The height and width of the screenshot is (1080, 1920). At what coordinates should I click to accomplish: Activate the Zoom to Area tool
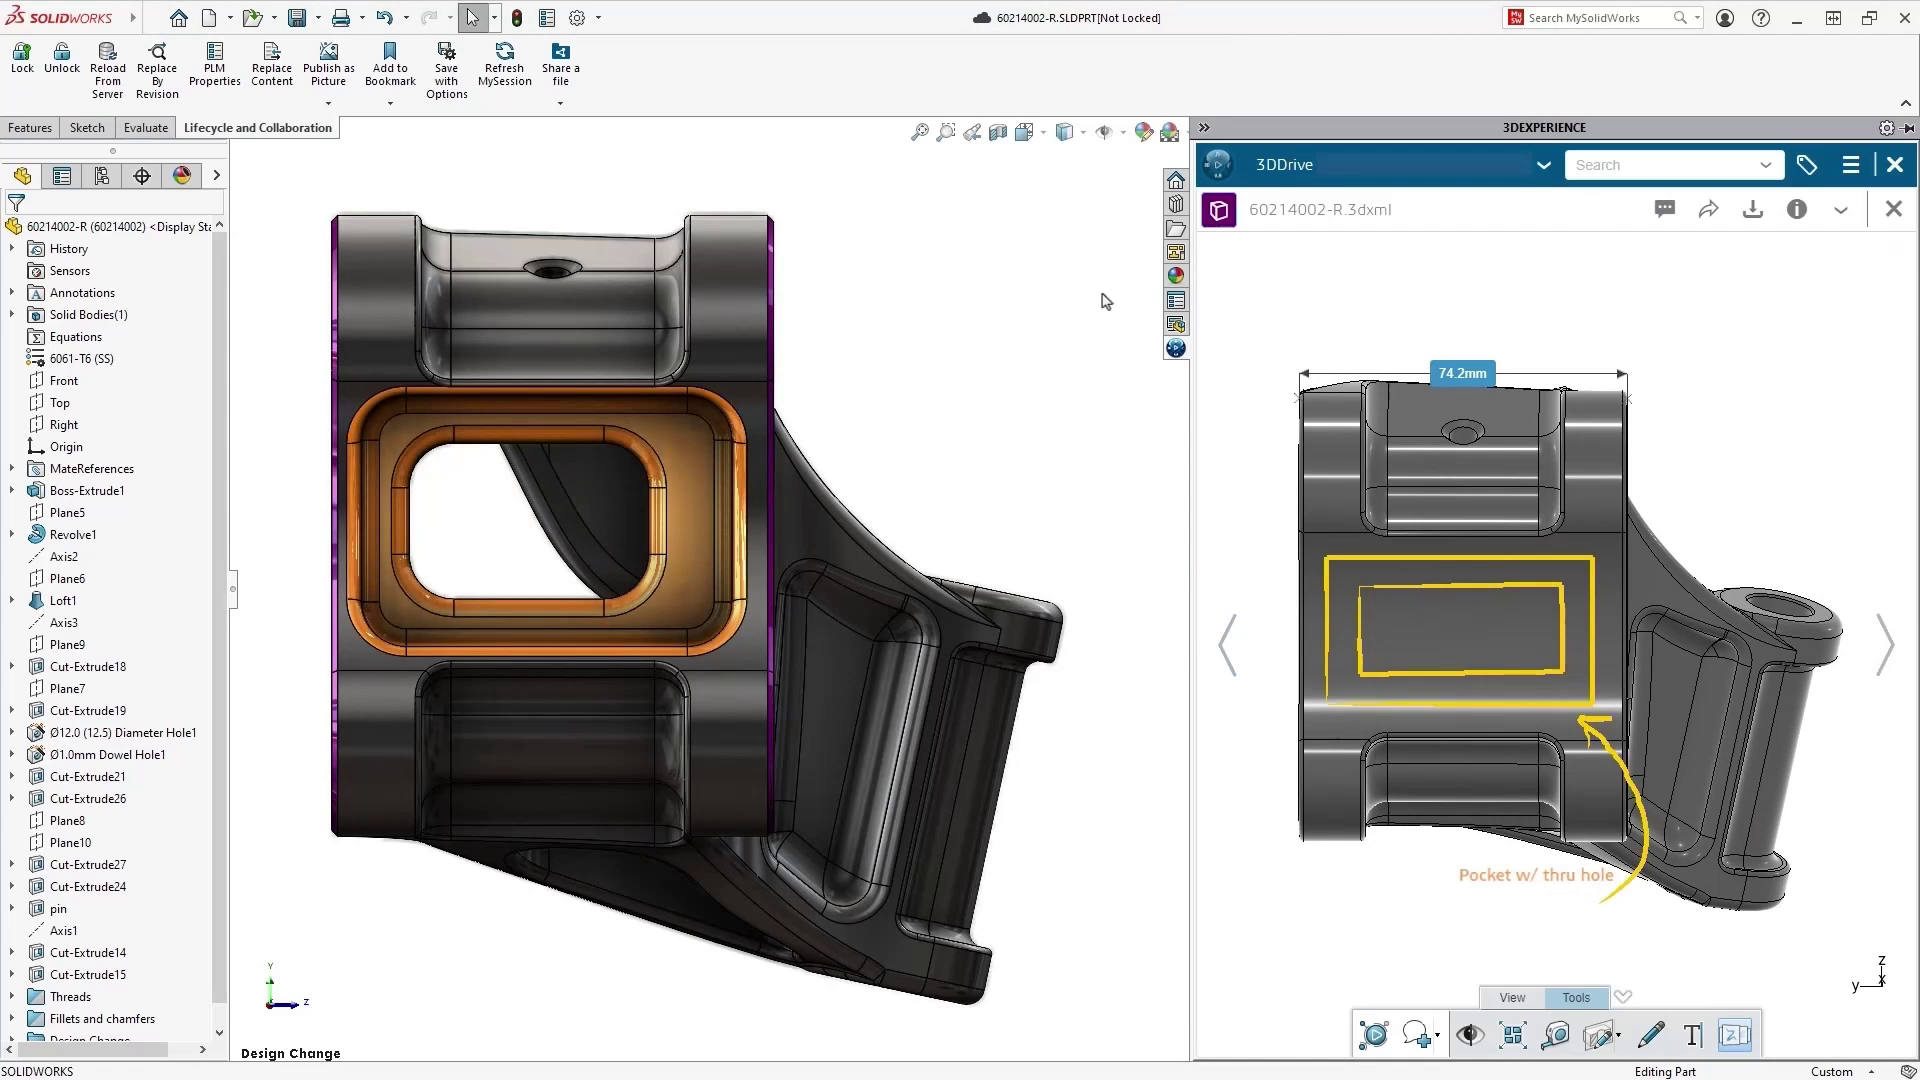tap(946, 131)
